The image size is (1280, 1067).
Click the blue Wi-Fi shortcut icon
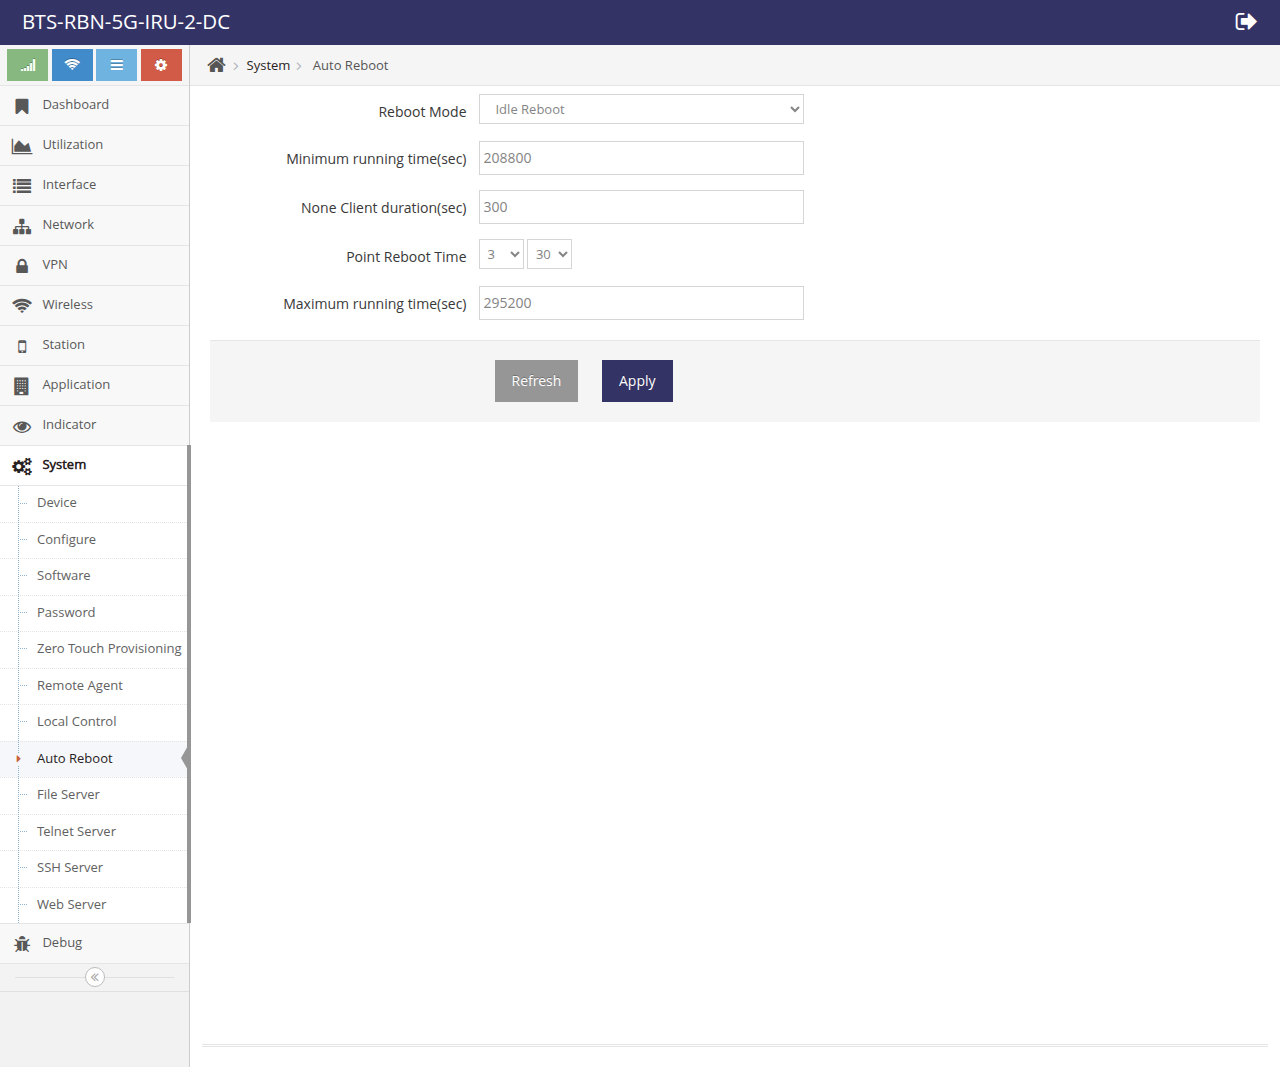pos(72,65)
